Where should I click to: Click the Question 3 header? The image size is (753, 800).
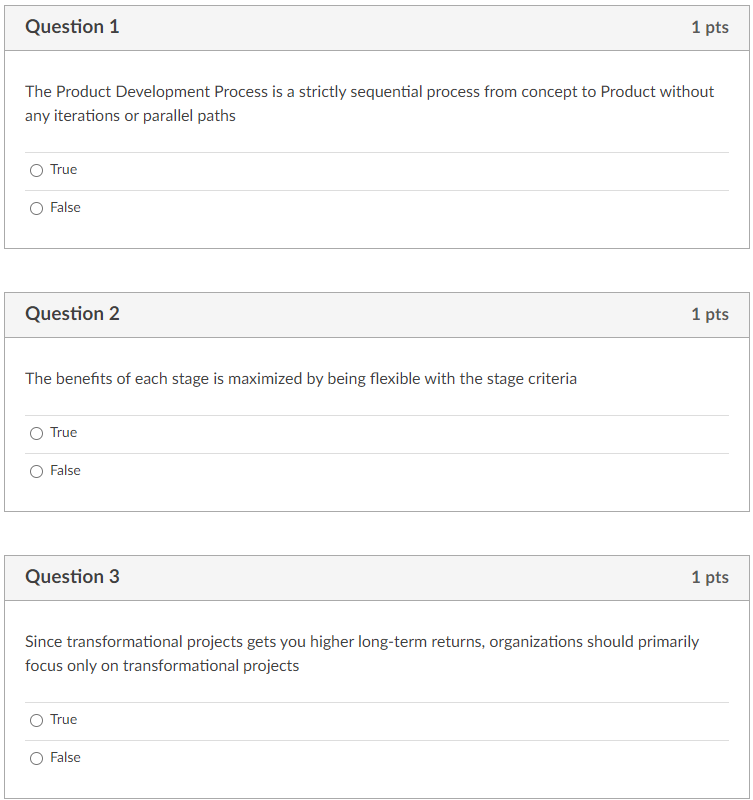click(72, 577)
